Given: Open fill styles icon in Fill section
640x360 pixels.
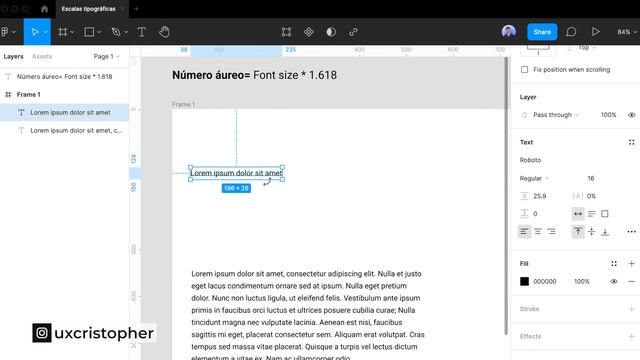Looking at the screenshot, I should coord(614,264).
